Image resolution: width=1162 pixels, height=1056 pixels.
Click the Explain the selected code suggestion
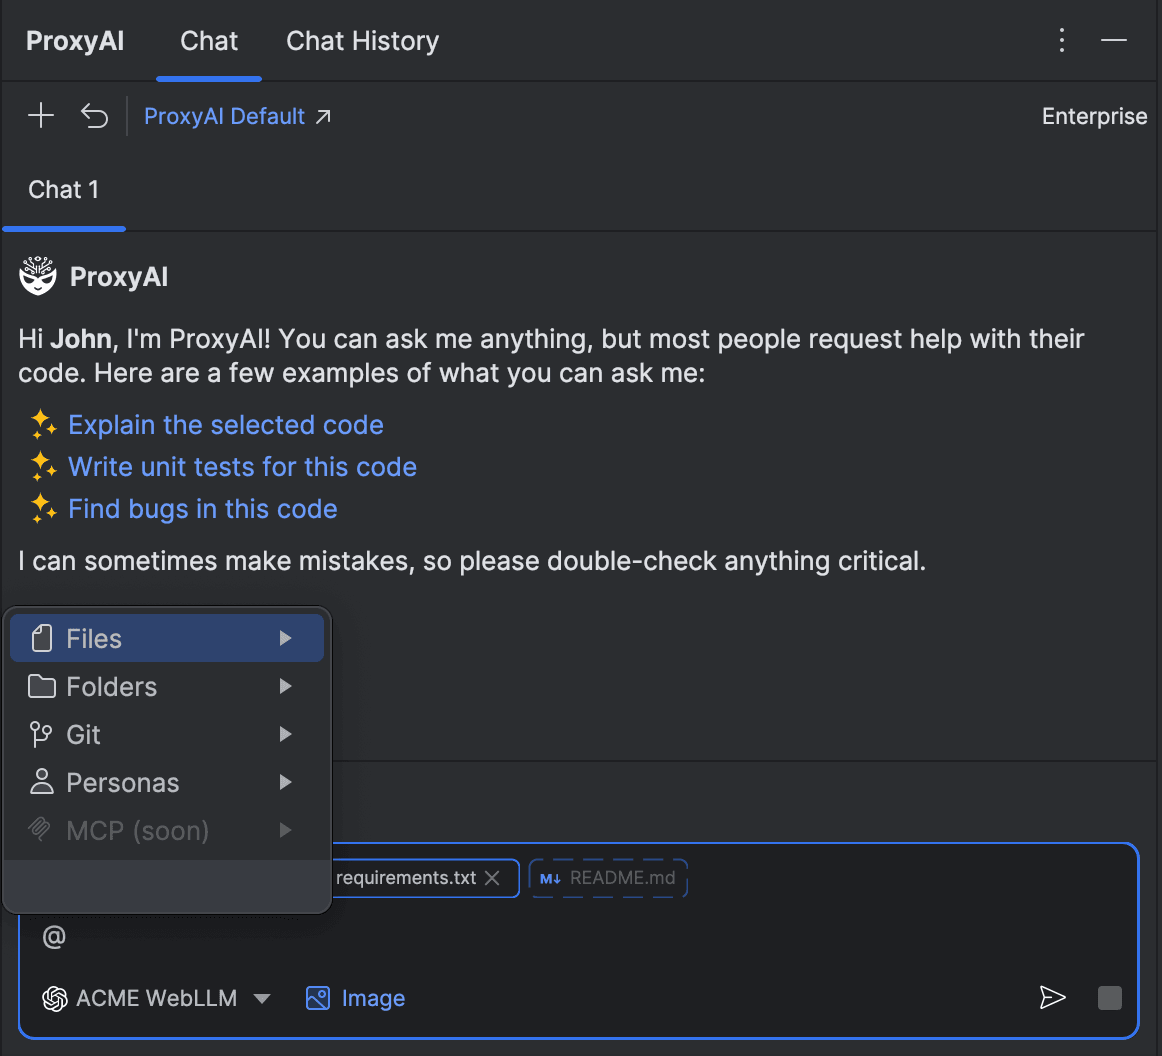225,424
